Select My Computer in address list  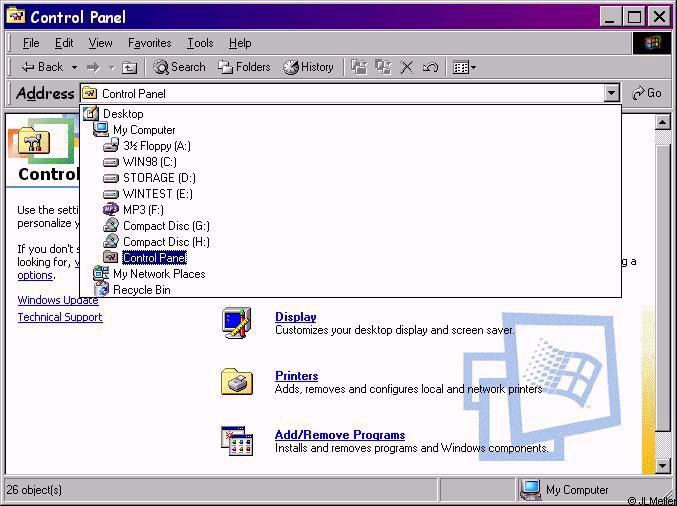[144, 130]
